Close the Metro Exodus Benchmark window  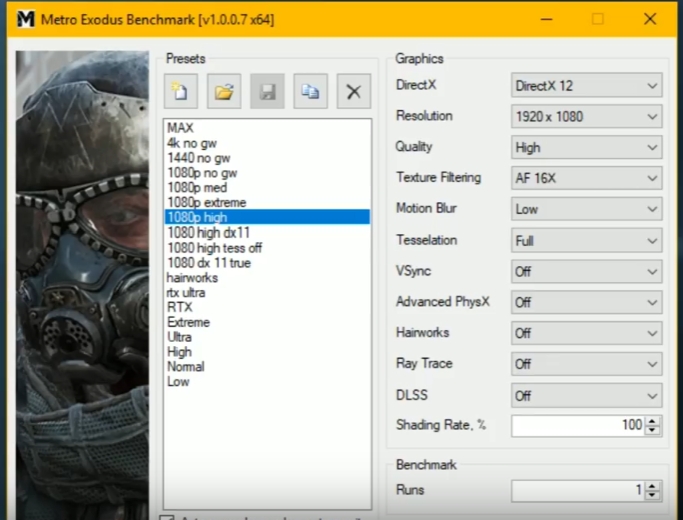point(649,19)
